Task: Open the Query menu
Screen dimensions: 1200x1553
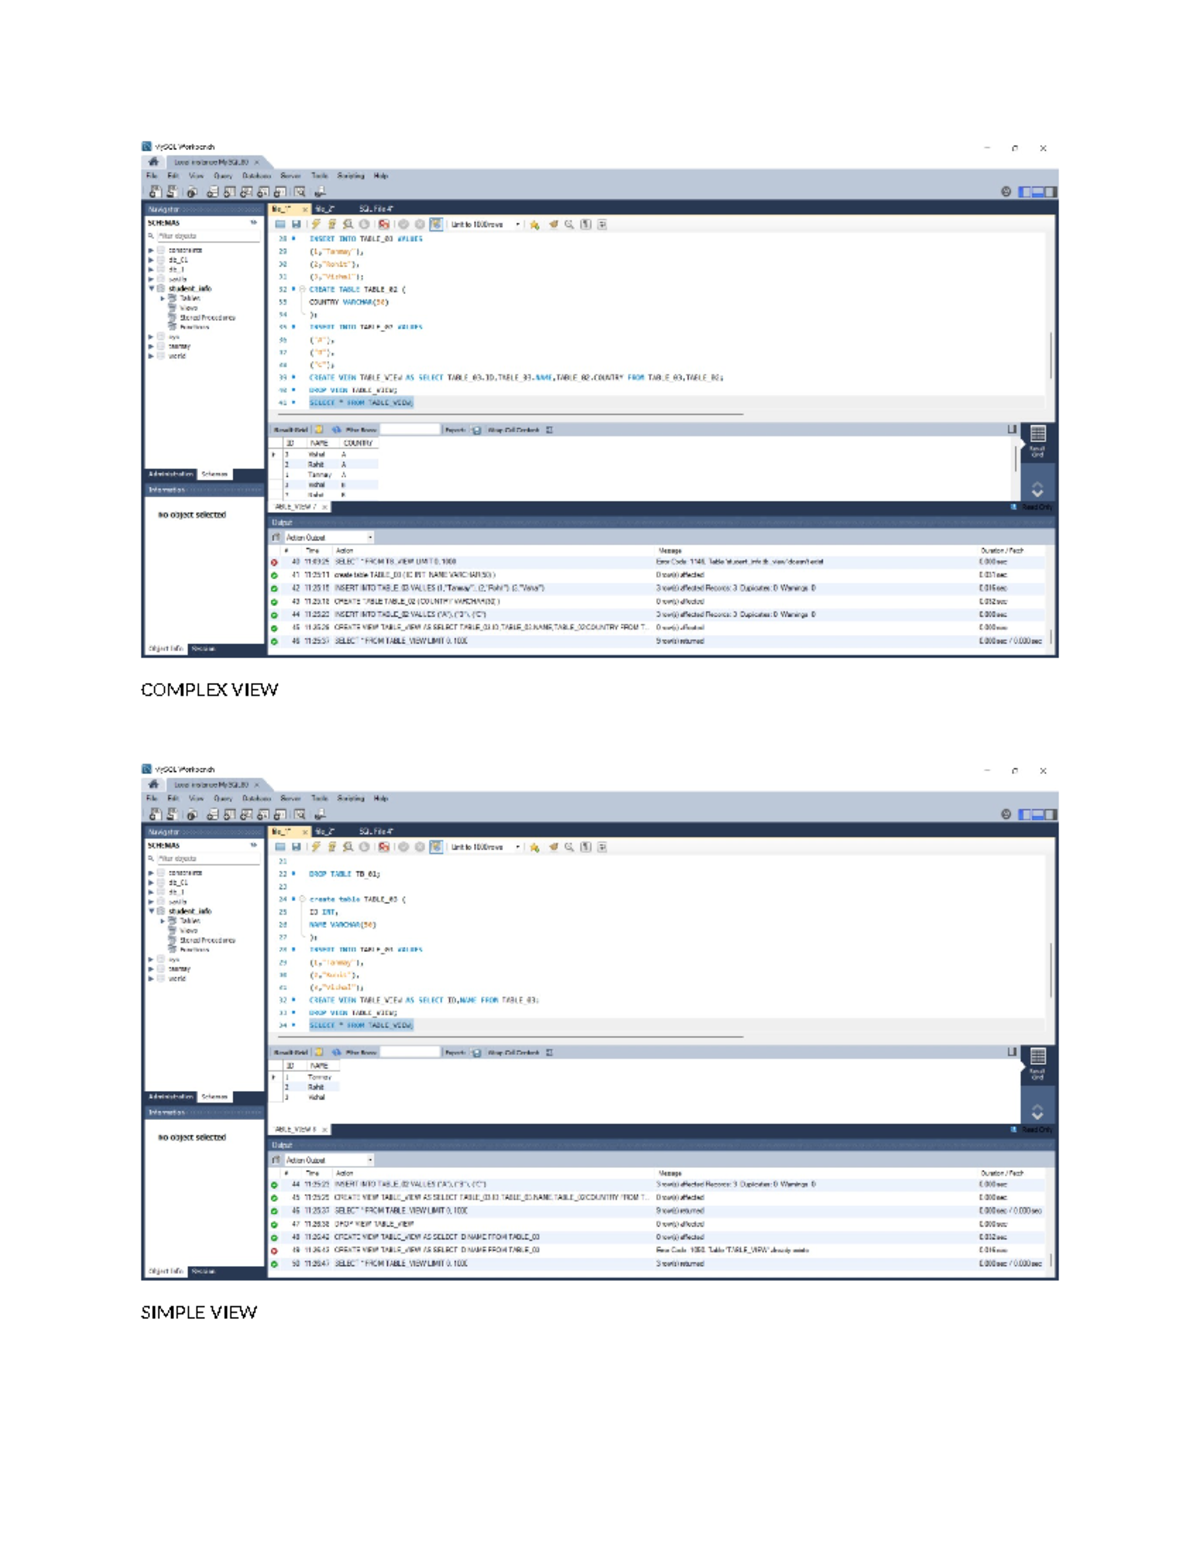Action: tap(225, 174)
